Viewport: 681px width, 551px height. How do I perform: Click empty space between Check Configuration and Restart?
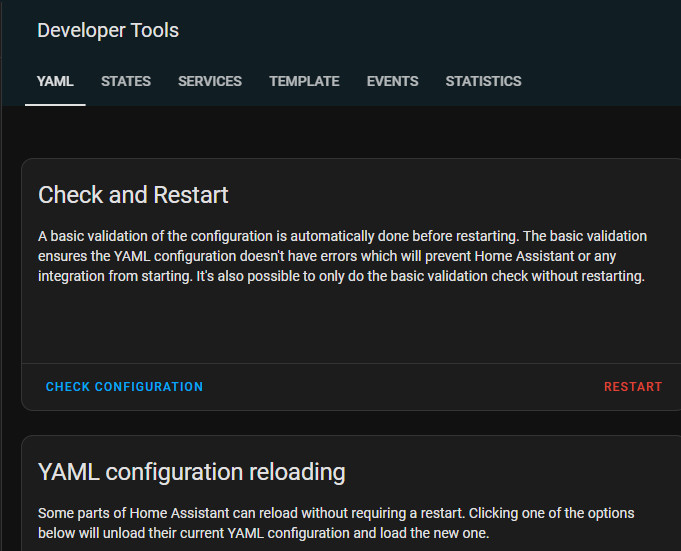tap(400, 387)
